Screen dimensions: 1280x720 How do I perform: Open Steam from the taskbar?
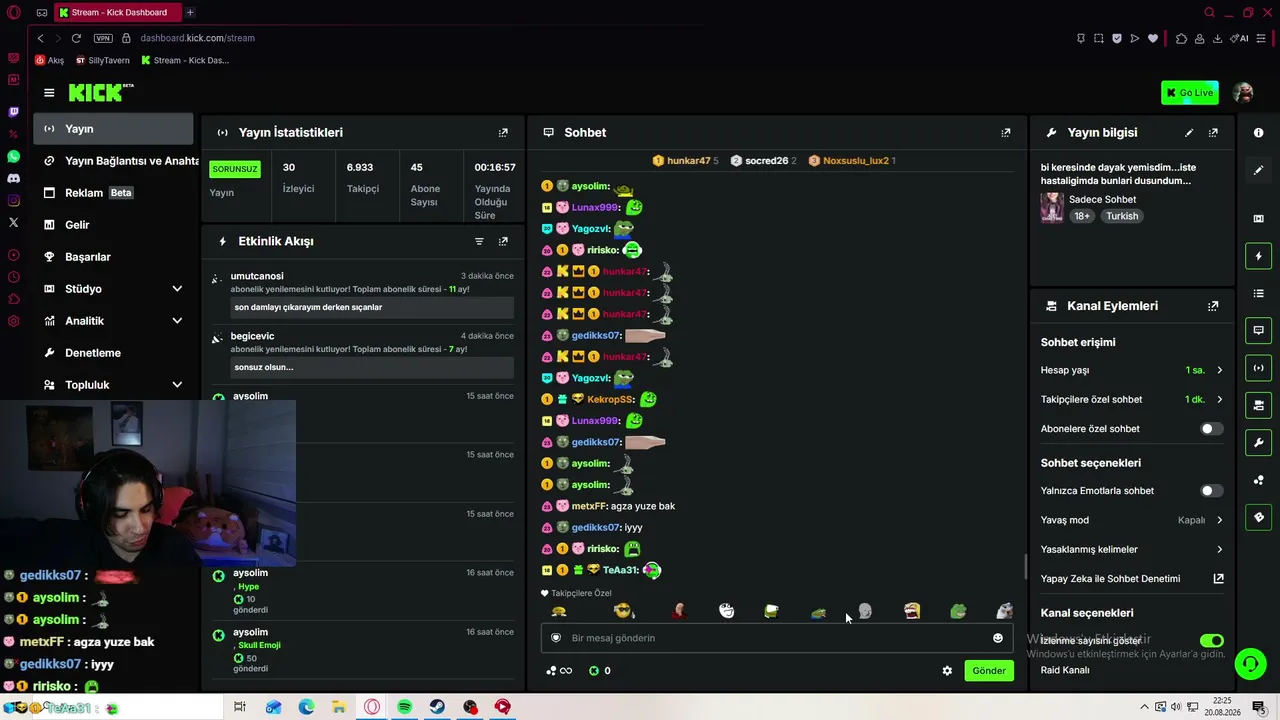point(437,707)
